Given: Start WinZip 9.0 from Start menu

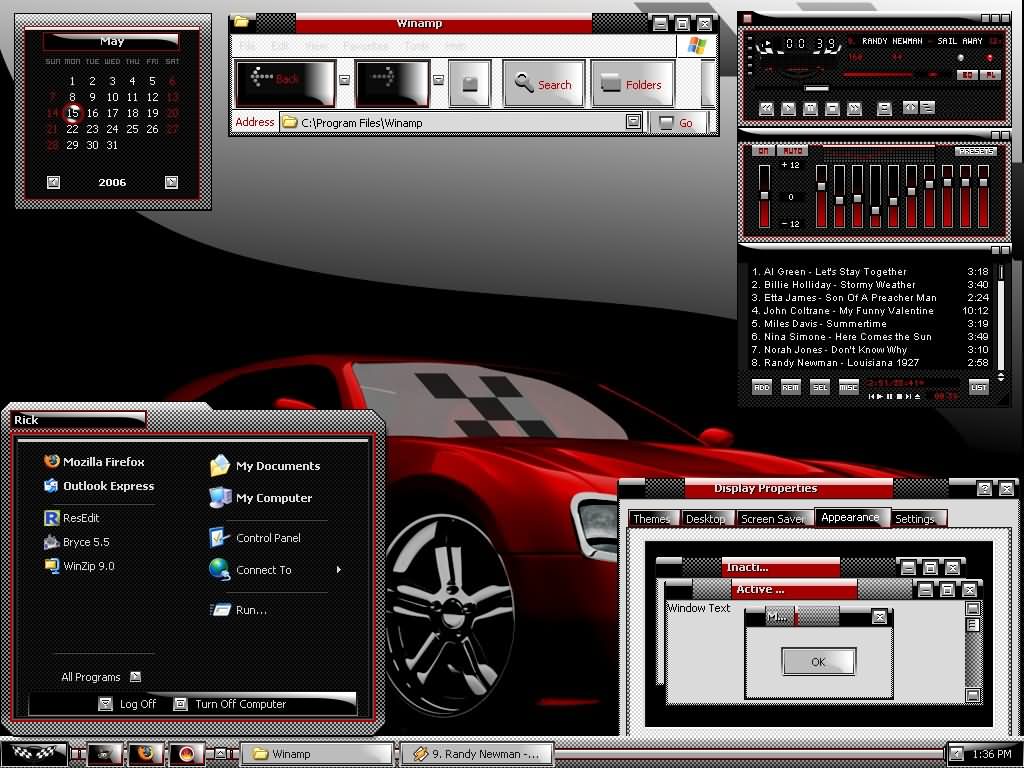Looking at the screenshot, I should pos(79,566).
